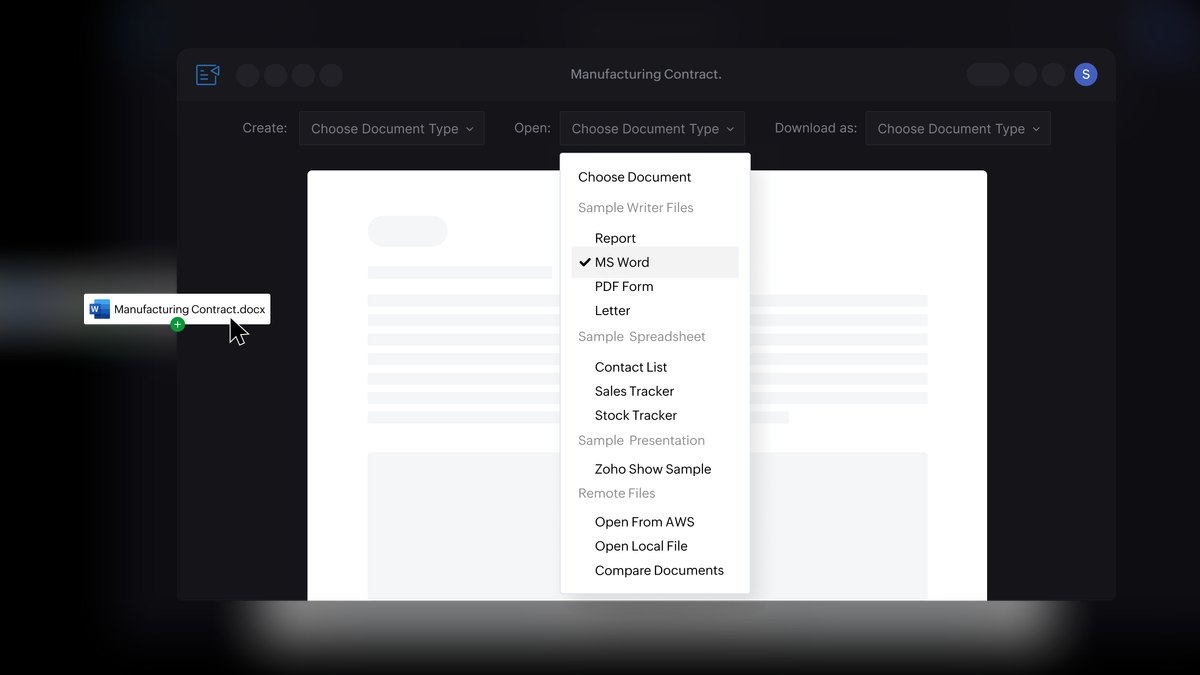Screen dimensions: 1200x675
Task: Open the Create document type dropdown
Action: [x=392, y=128]
